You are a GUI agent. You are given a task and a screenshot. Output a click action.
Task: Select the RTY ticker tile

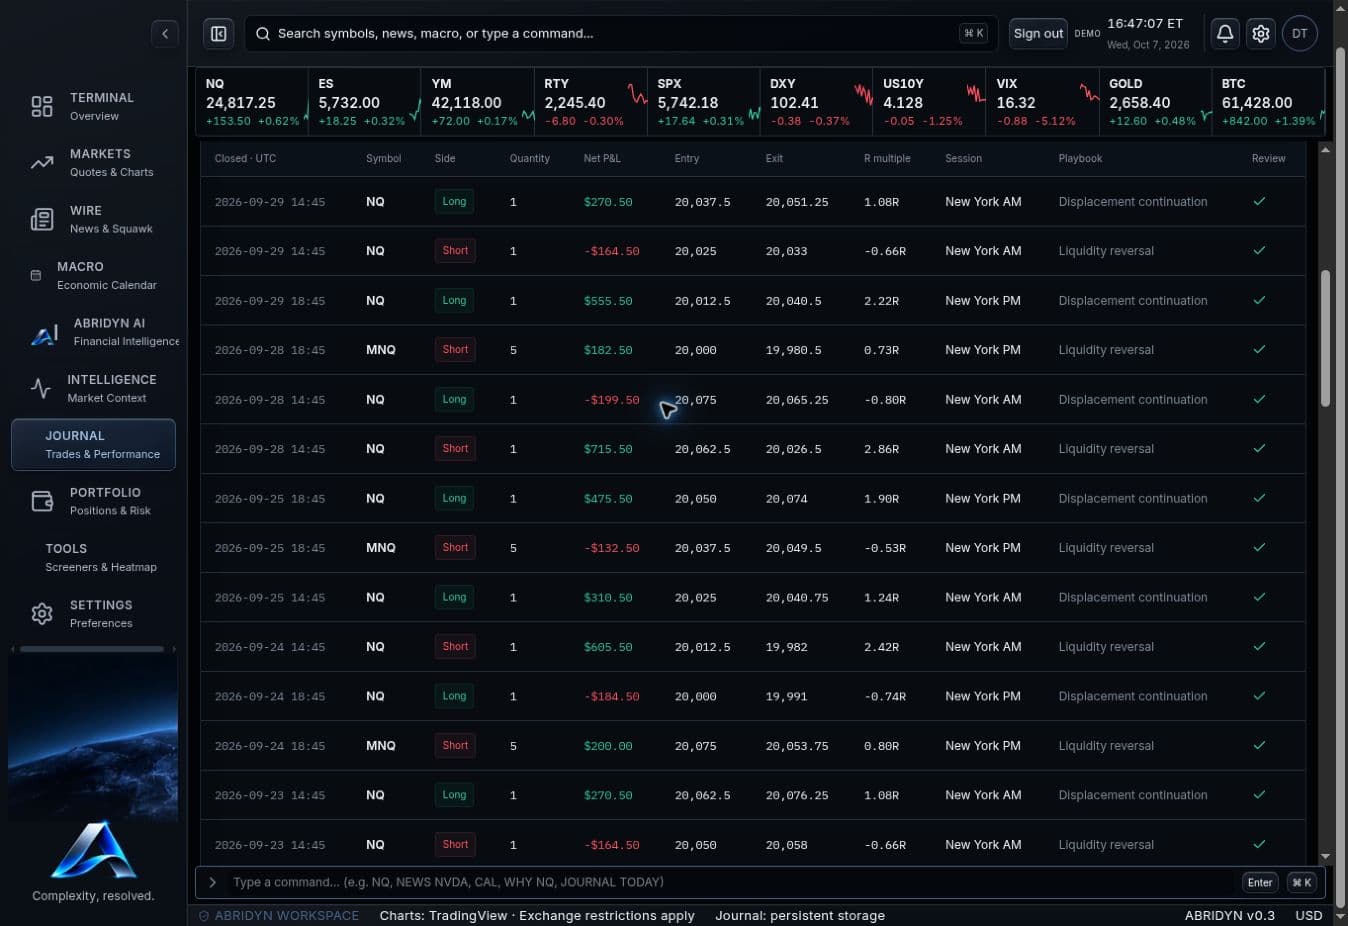pyautogui.click(x=591, y=101)
